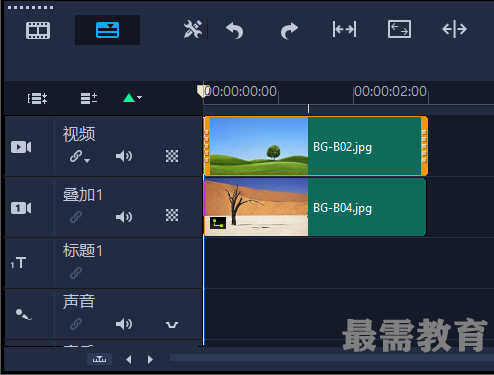Switch to Storyboard view
The height and width of the screenshot is (375, 494).
click(38, 30)
